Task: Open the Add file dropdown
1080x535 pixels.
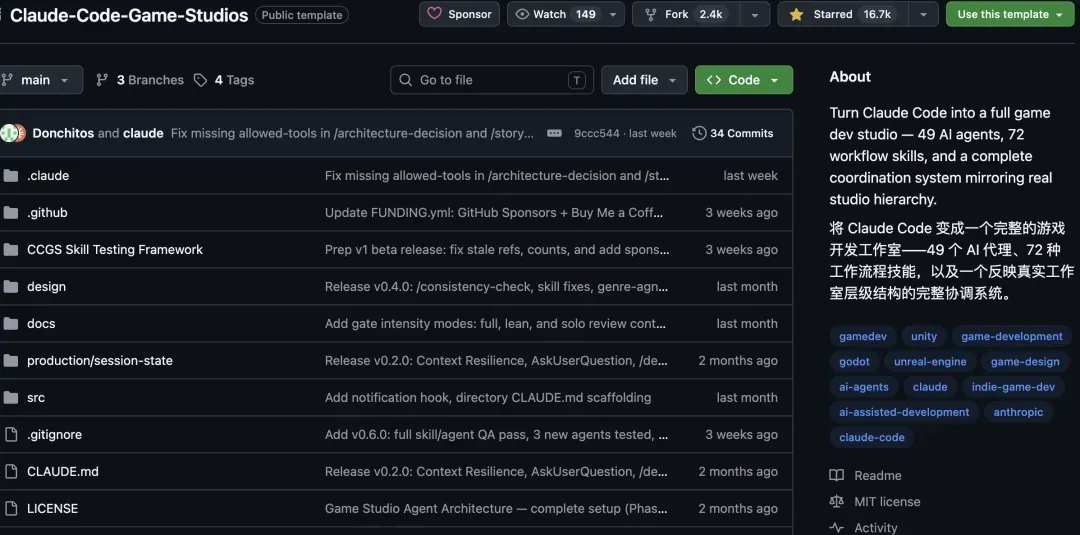Action: coord(645,80)
